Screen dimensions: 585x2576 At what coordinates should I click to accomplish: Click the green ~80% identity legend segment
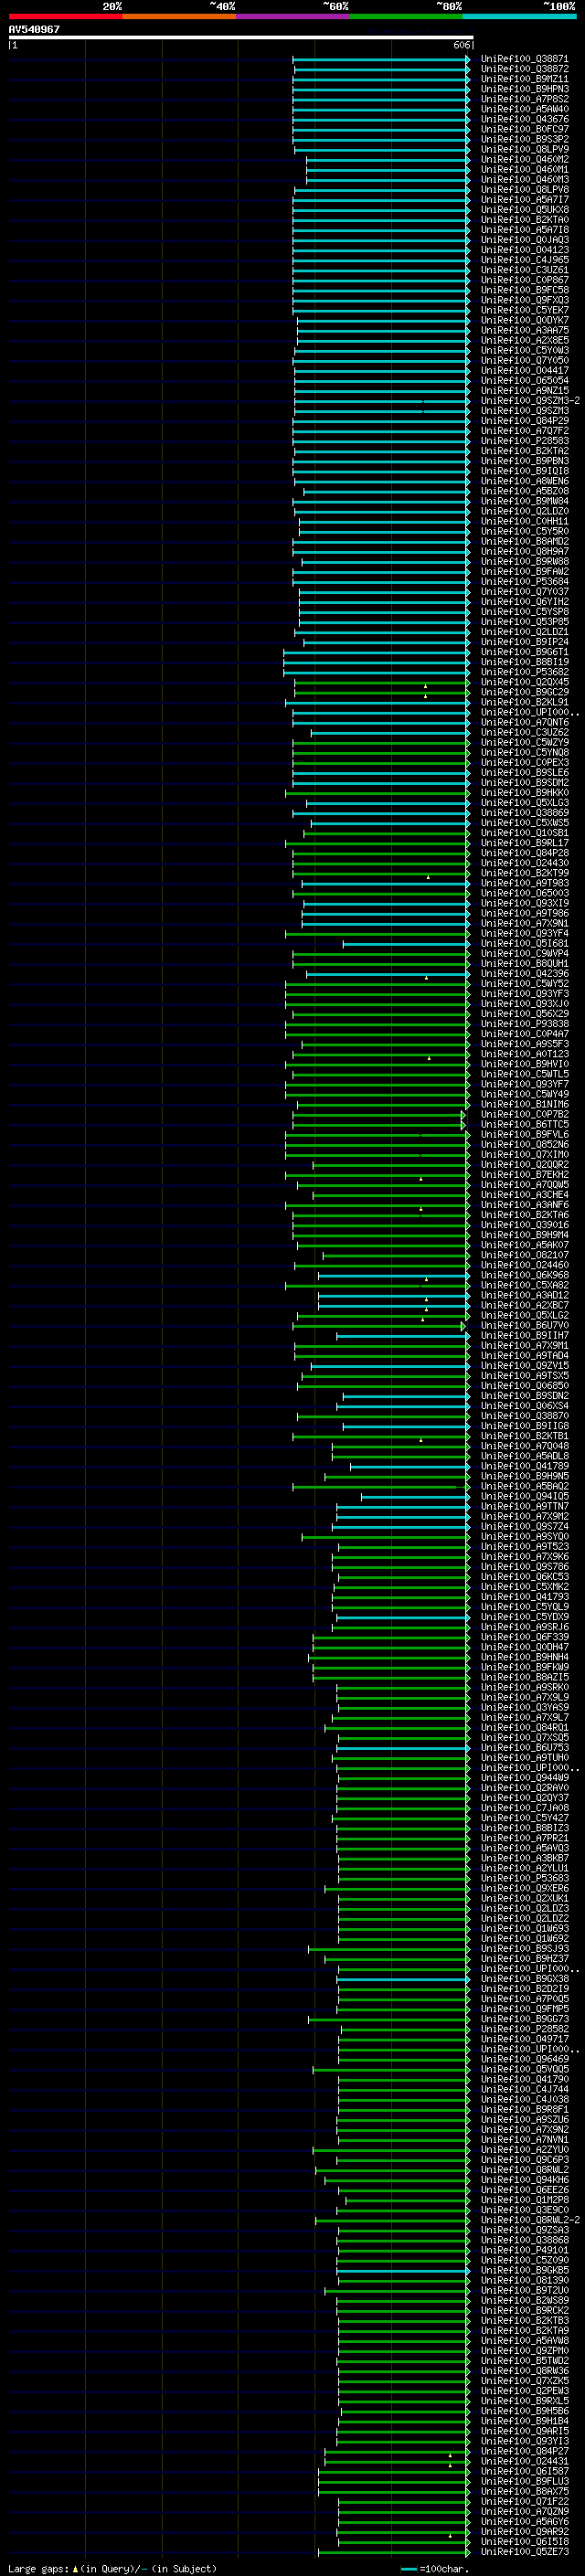(x=406, y=16)
